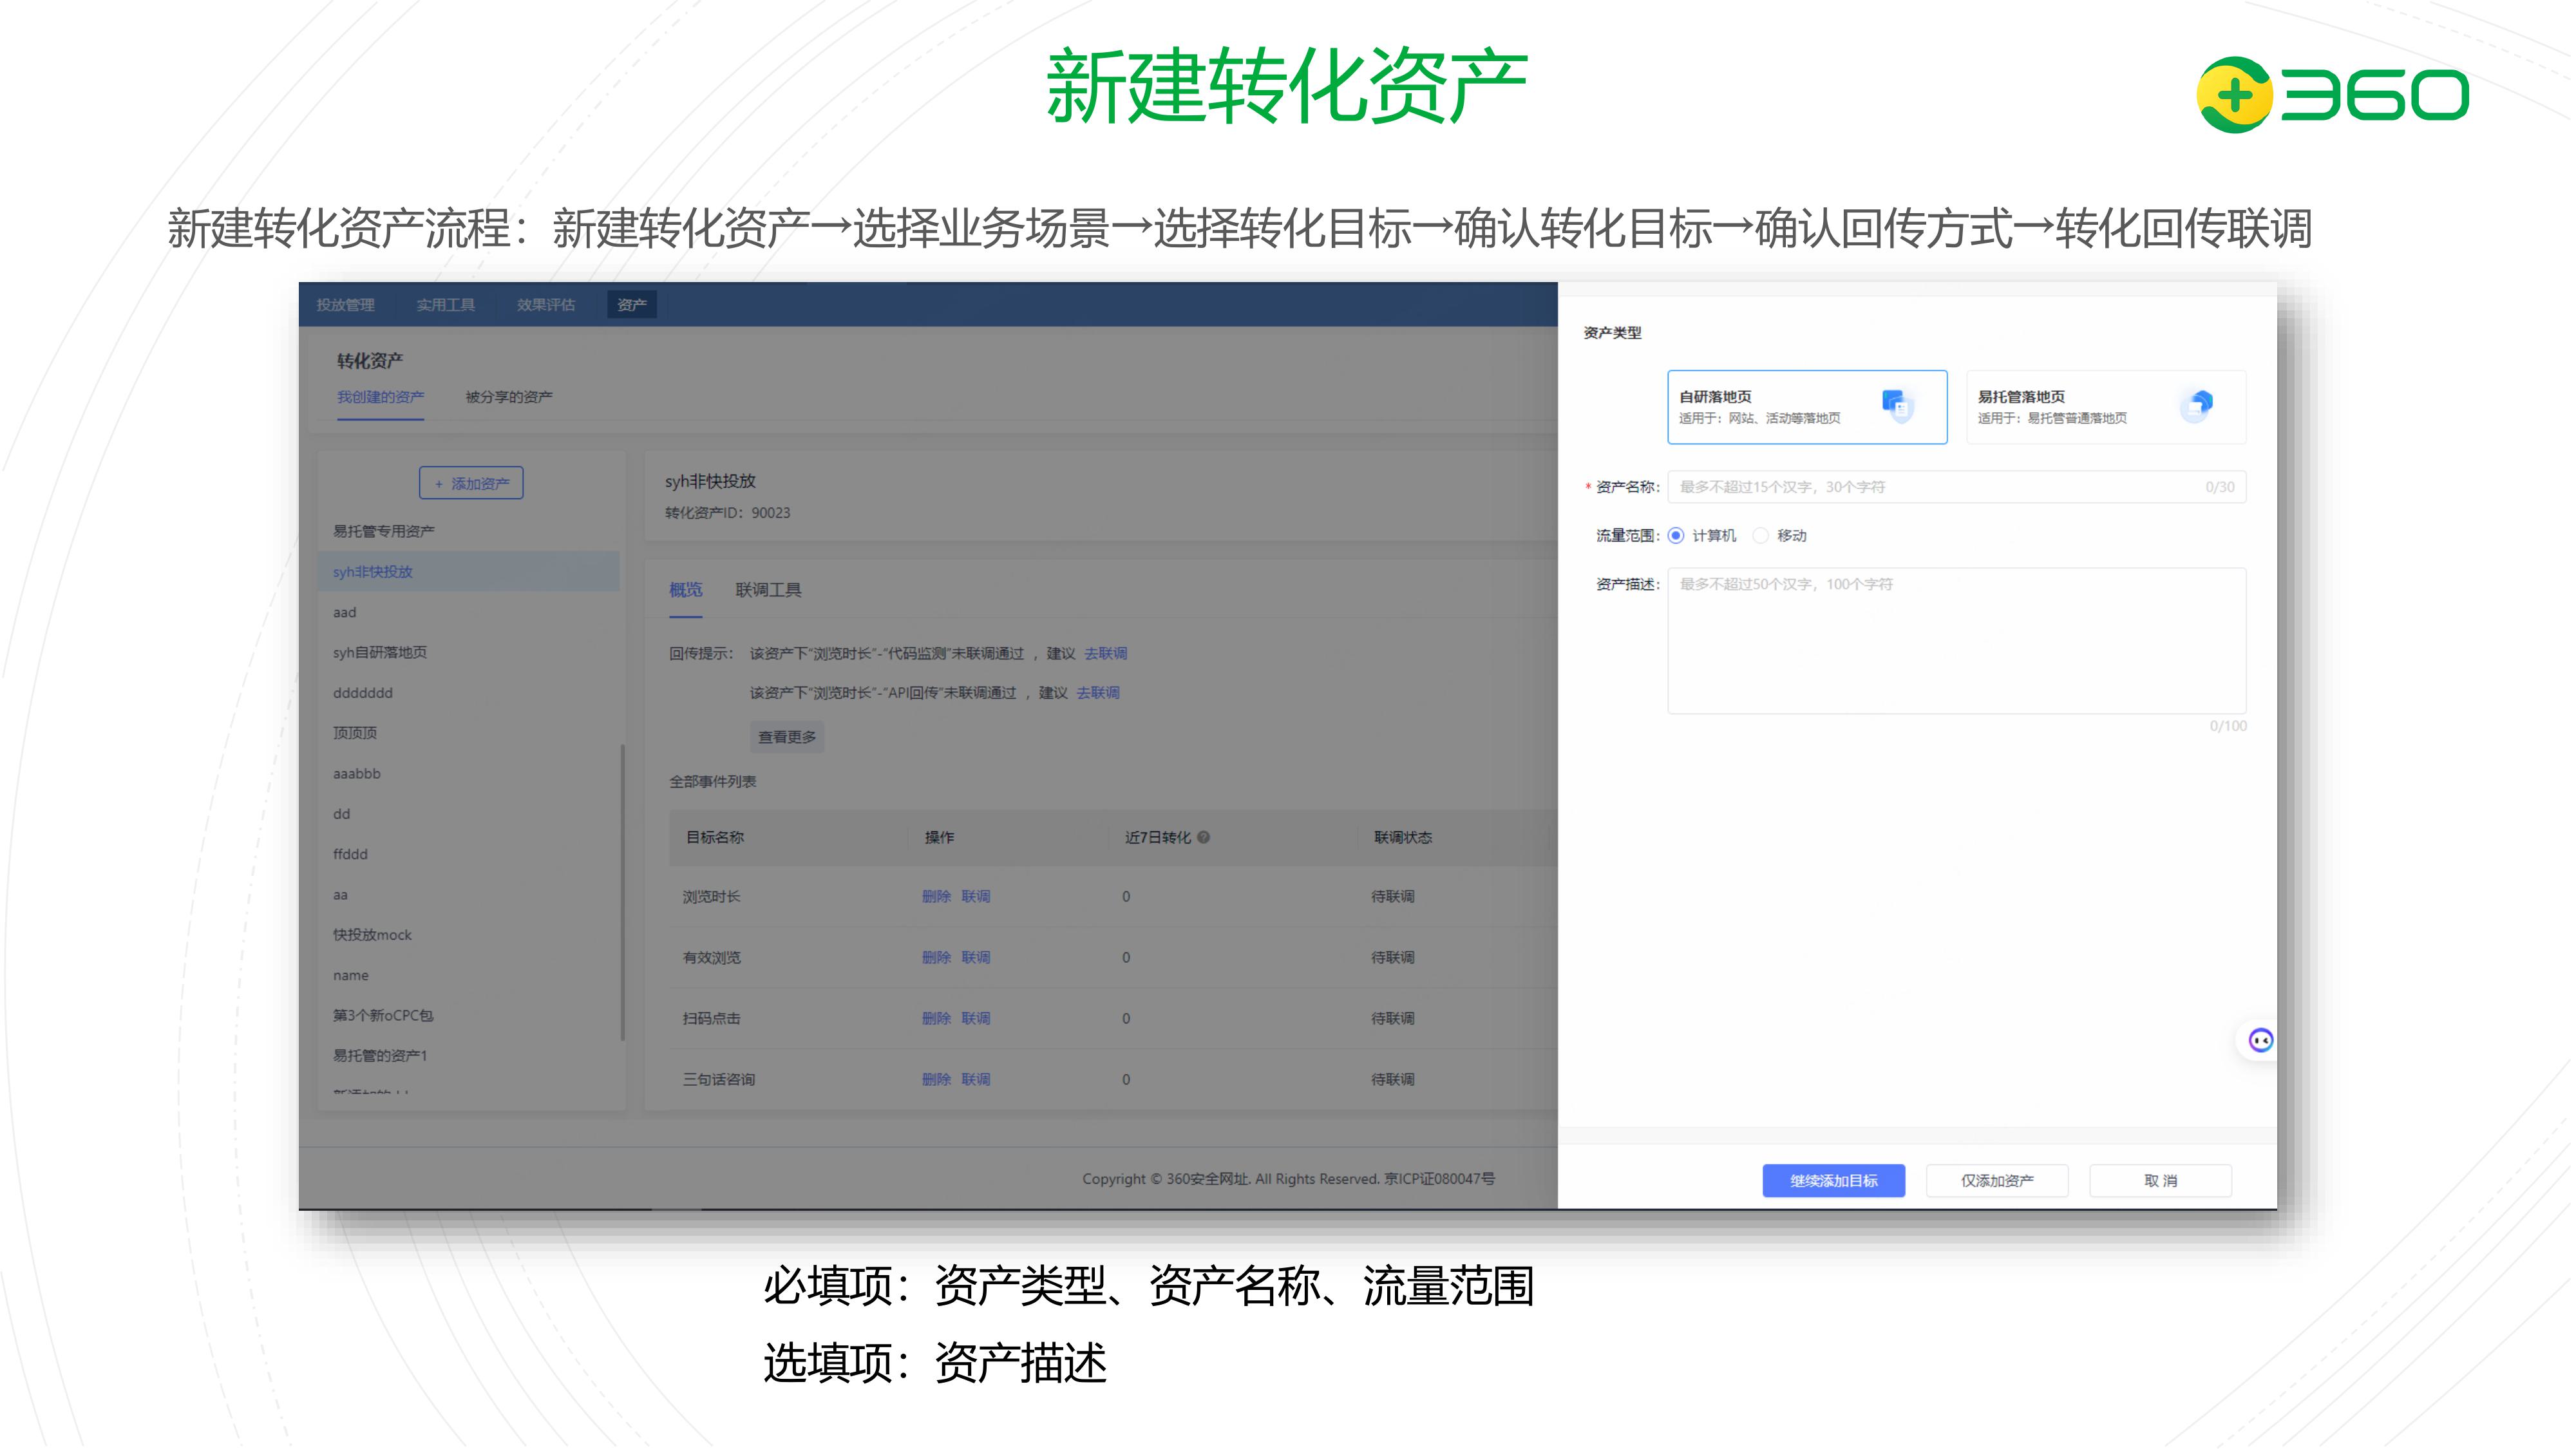Switch to 被分享的资产 tab

tap(509, 398)
